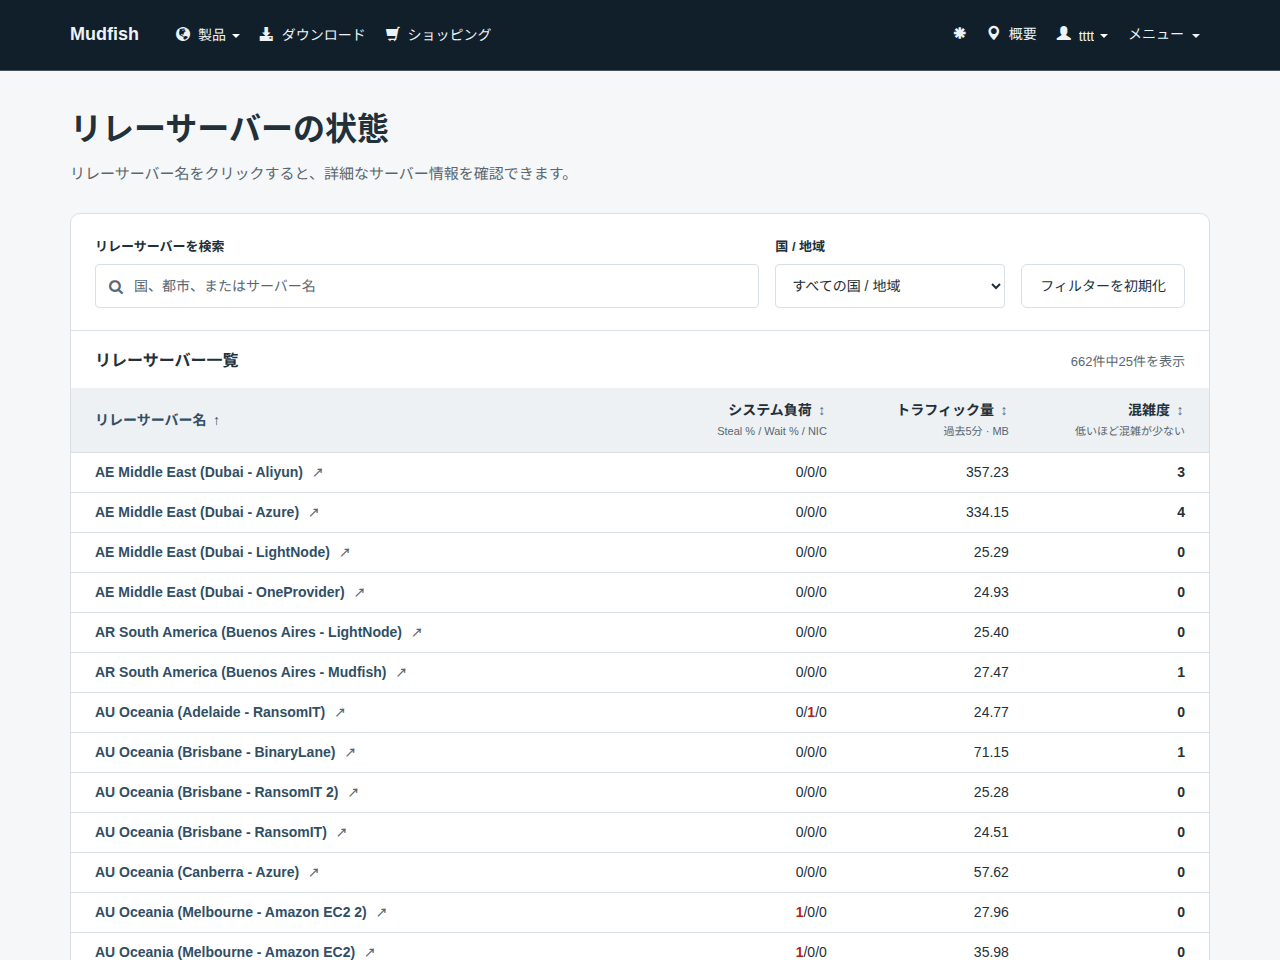Open ショッピング in the navbar
This screenshot has width=1280, height=960.
tap(438, 35)
